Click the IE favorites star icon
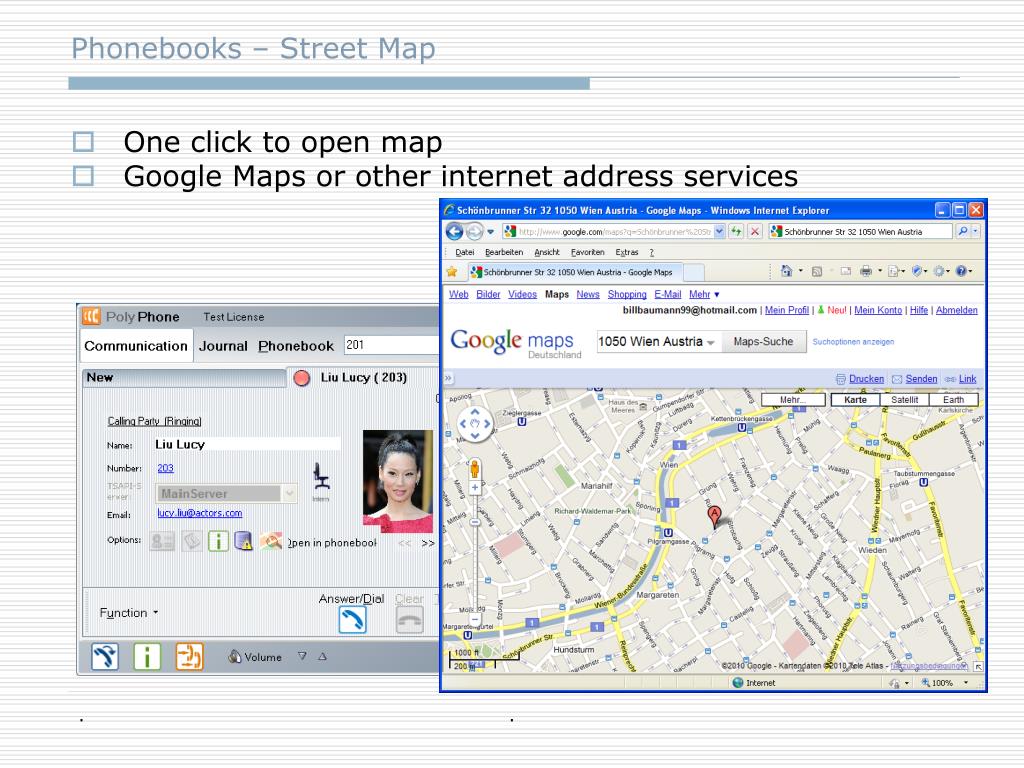This screenshot has height=768, width=1024. 451,272
